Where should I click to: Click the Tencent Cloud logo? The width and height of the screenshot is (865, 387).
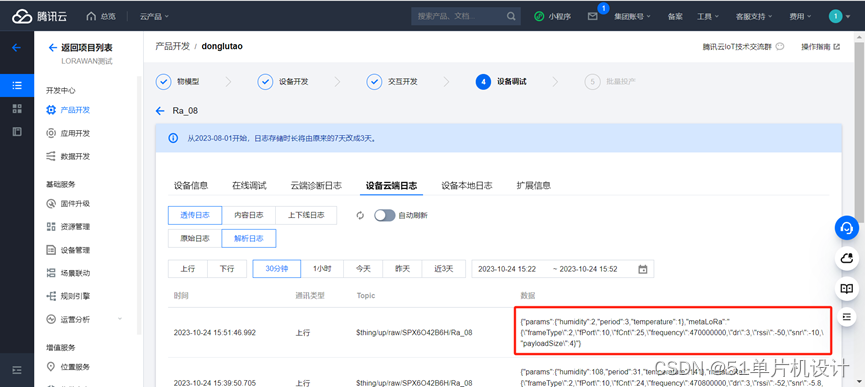point(40,17)
